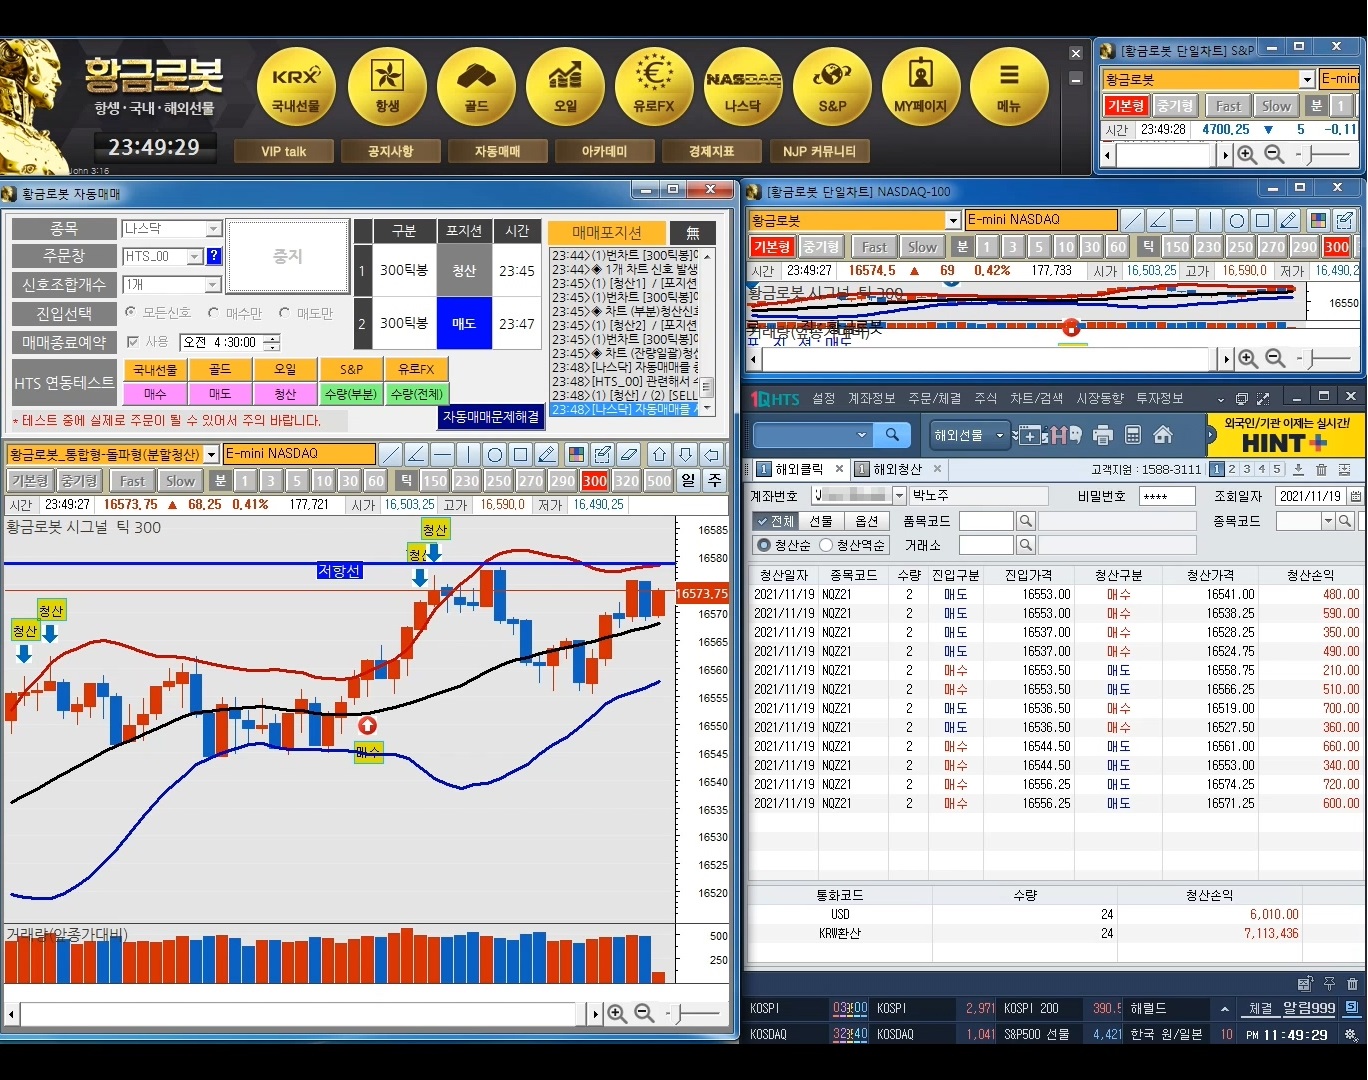This screenshot has height=1080, width=1368.
Task: Open the 메뉴 hamburger round icon
Action: (1009, 87)
